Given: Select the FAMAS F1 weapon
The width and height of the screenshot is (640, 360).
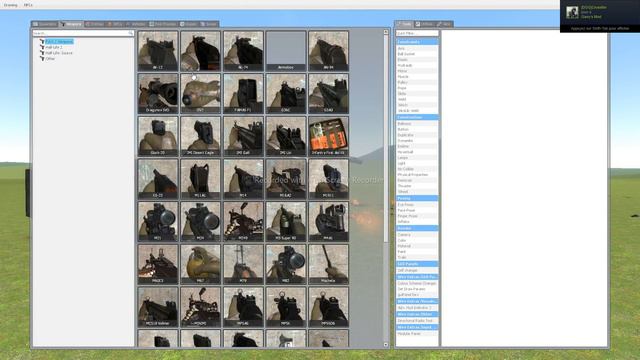Looking at the screenshot, I should coord(243,93).
